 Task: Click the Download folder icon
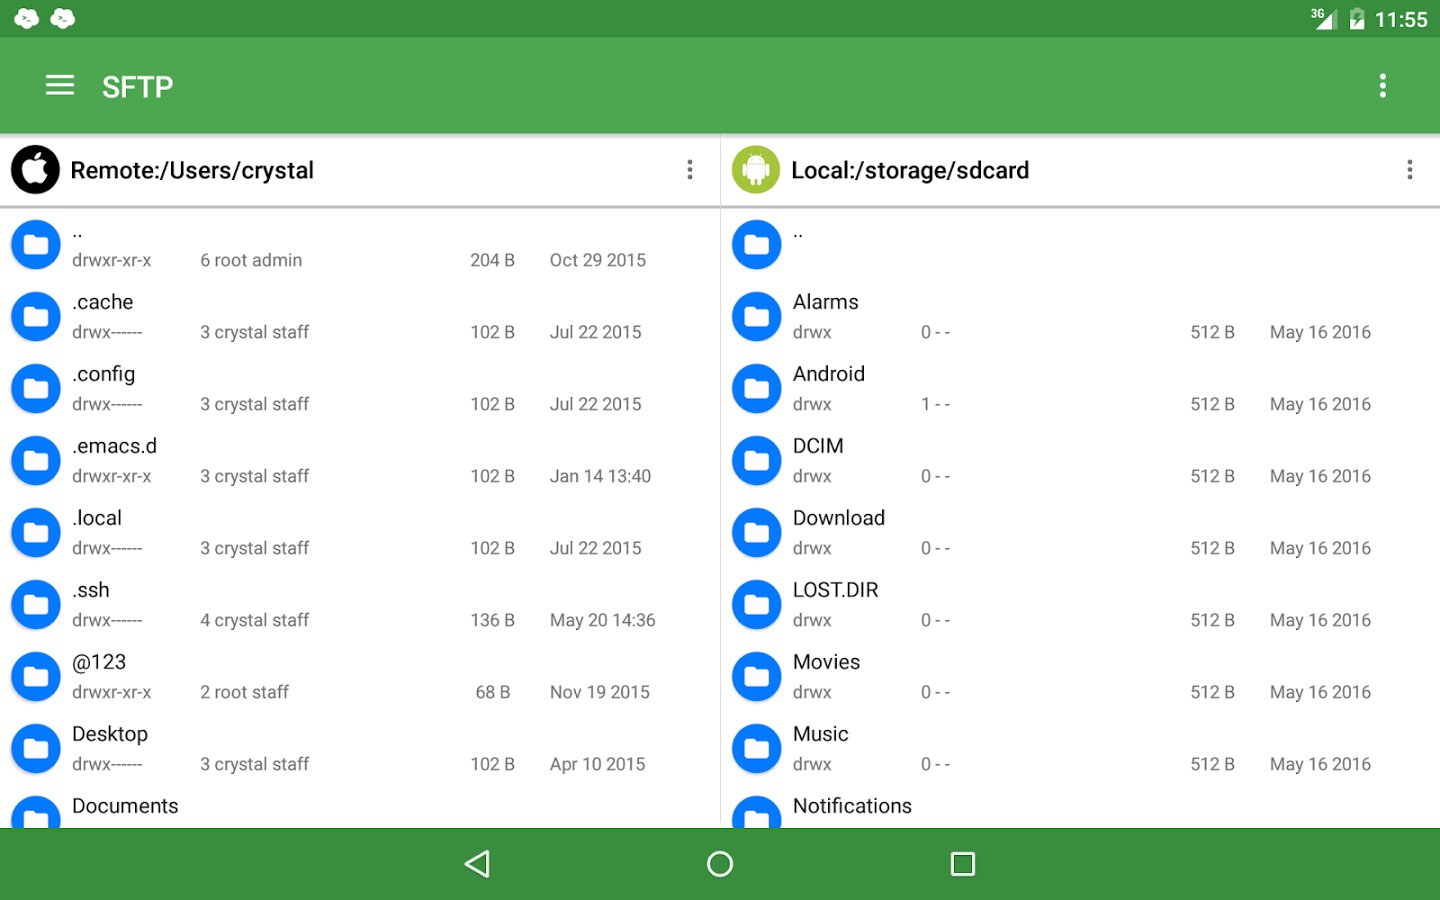click(x=757, y=533)
